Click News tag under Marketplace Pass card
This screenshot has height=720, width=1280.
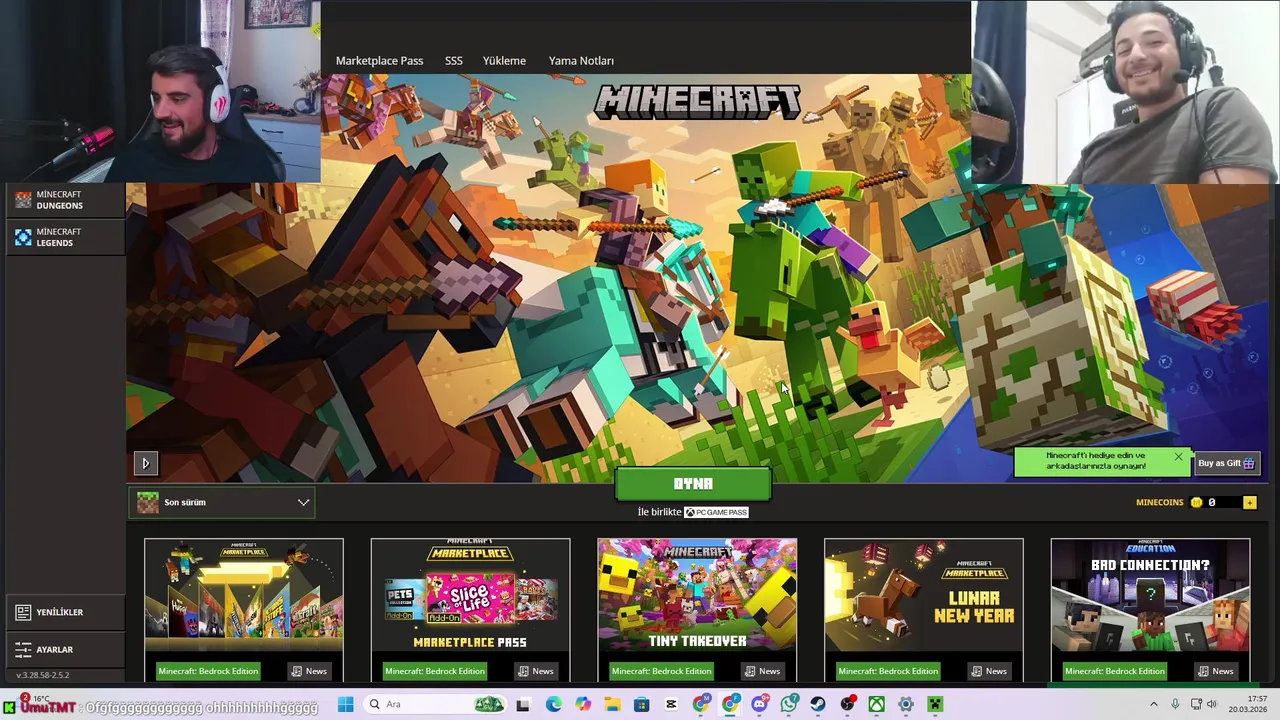[x=536, y=671]
